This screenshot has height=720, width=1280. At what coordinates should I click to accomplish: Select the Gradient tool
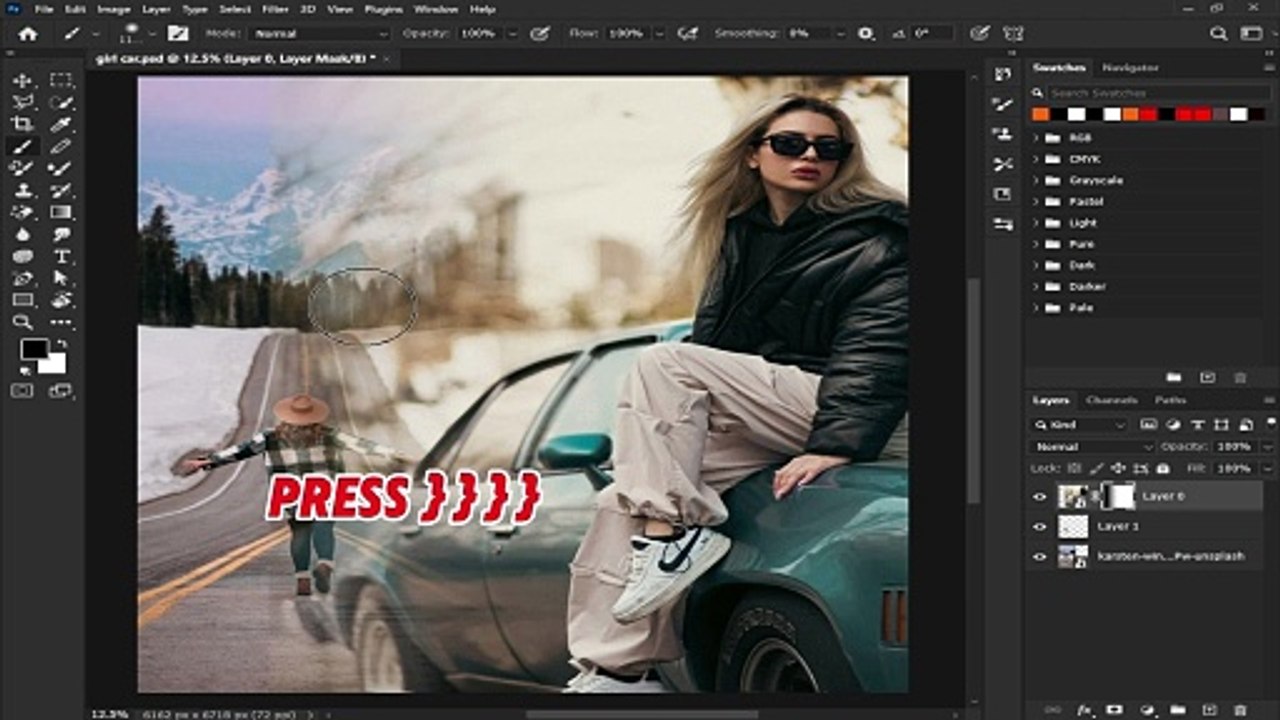point(62,213)
